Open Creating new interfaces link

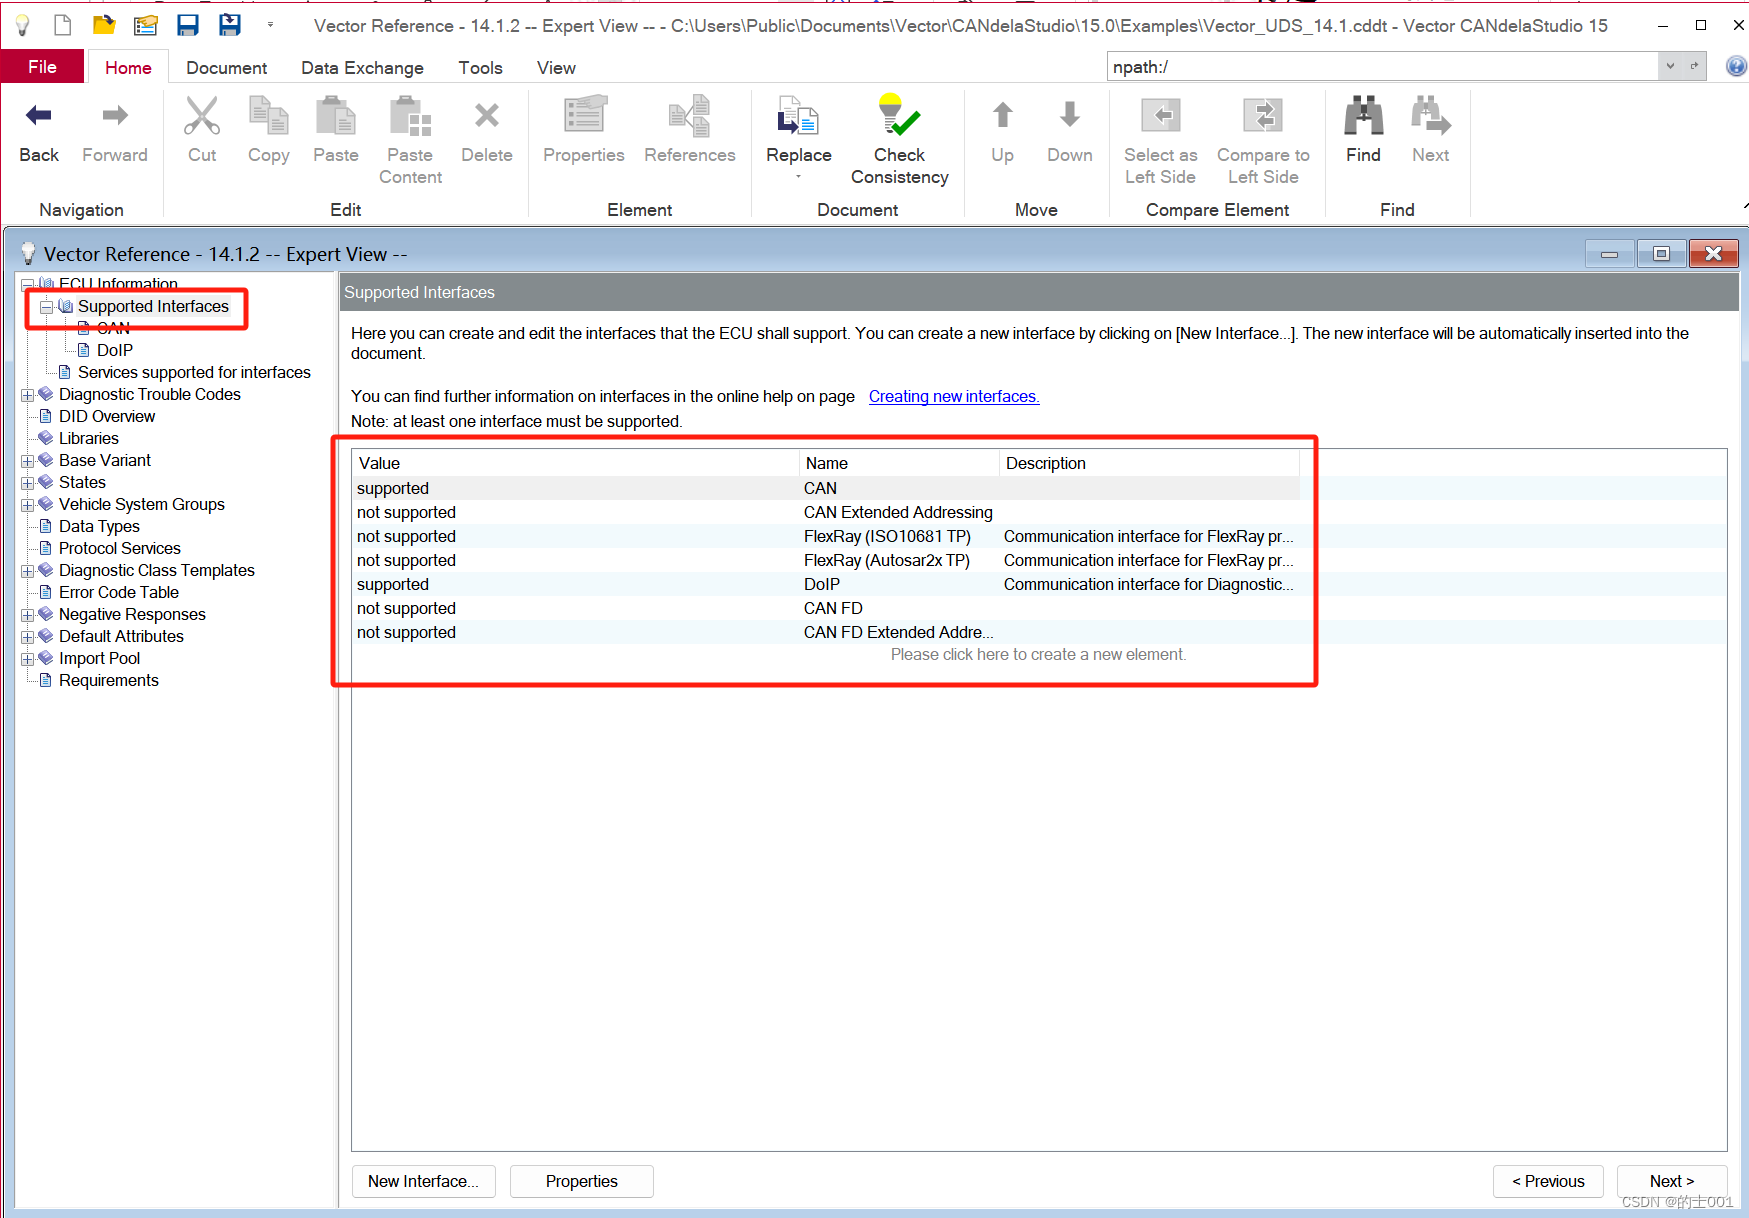click(954, 396)
